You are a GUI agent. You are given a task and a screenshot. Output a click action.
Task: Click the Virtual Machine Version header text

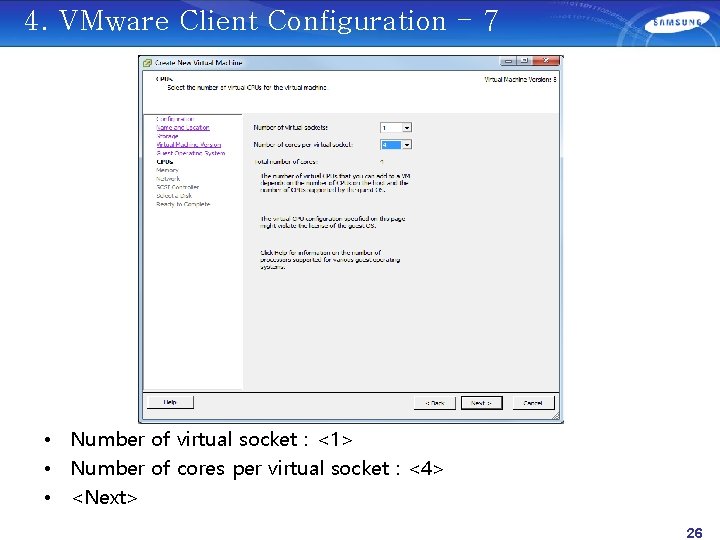520,79
